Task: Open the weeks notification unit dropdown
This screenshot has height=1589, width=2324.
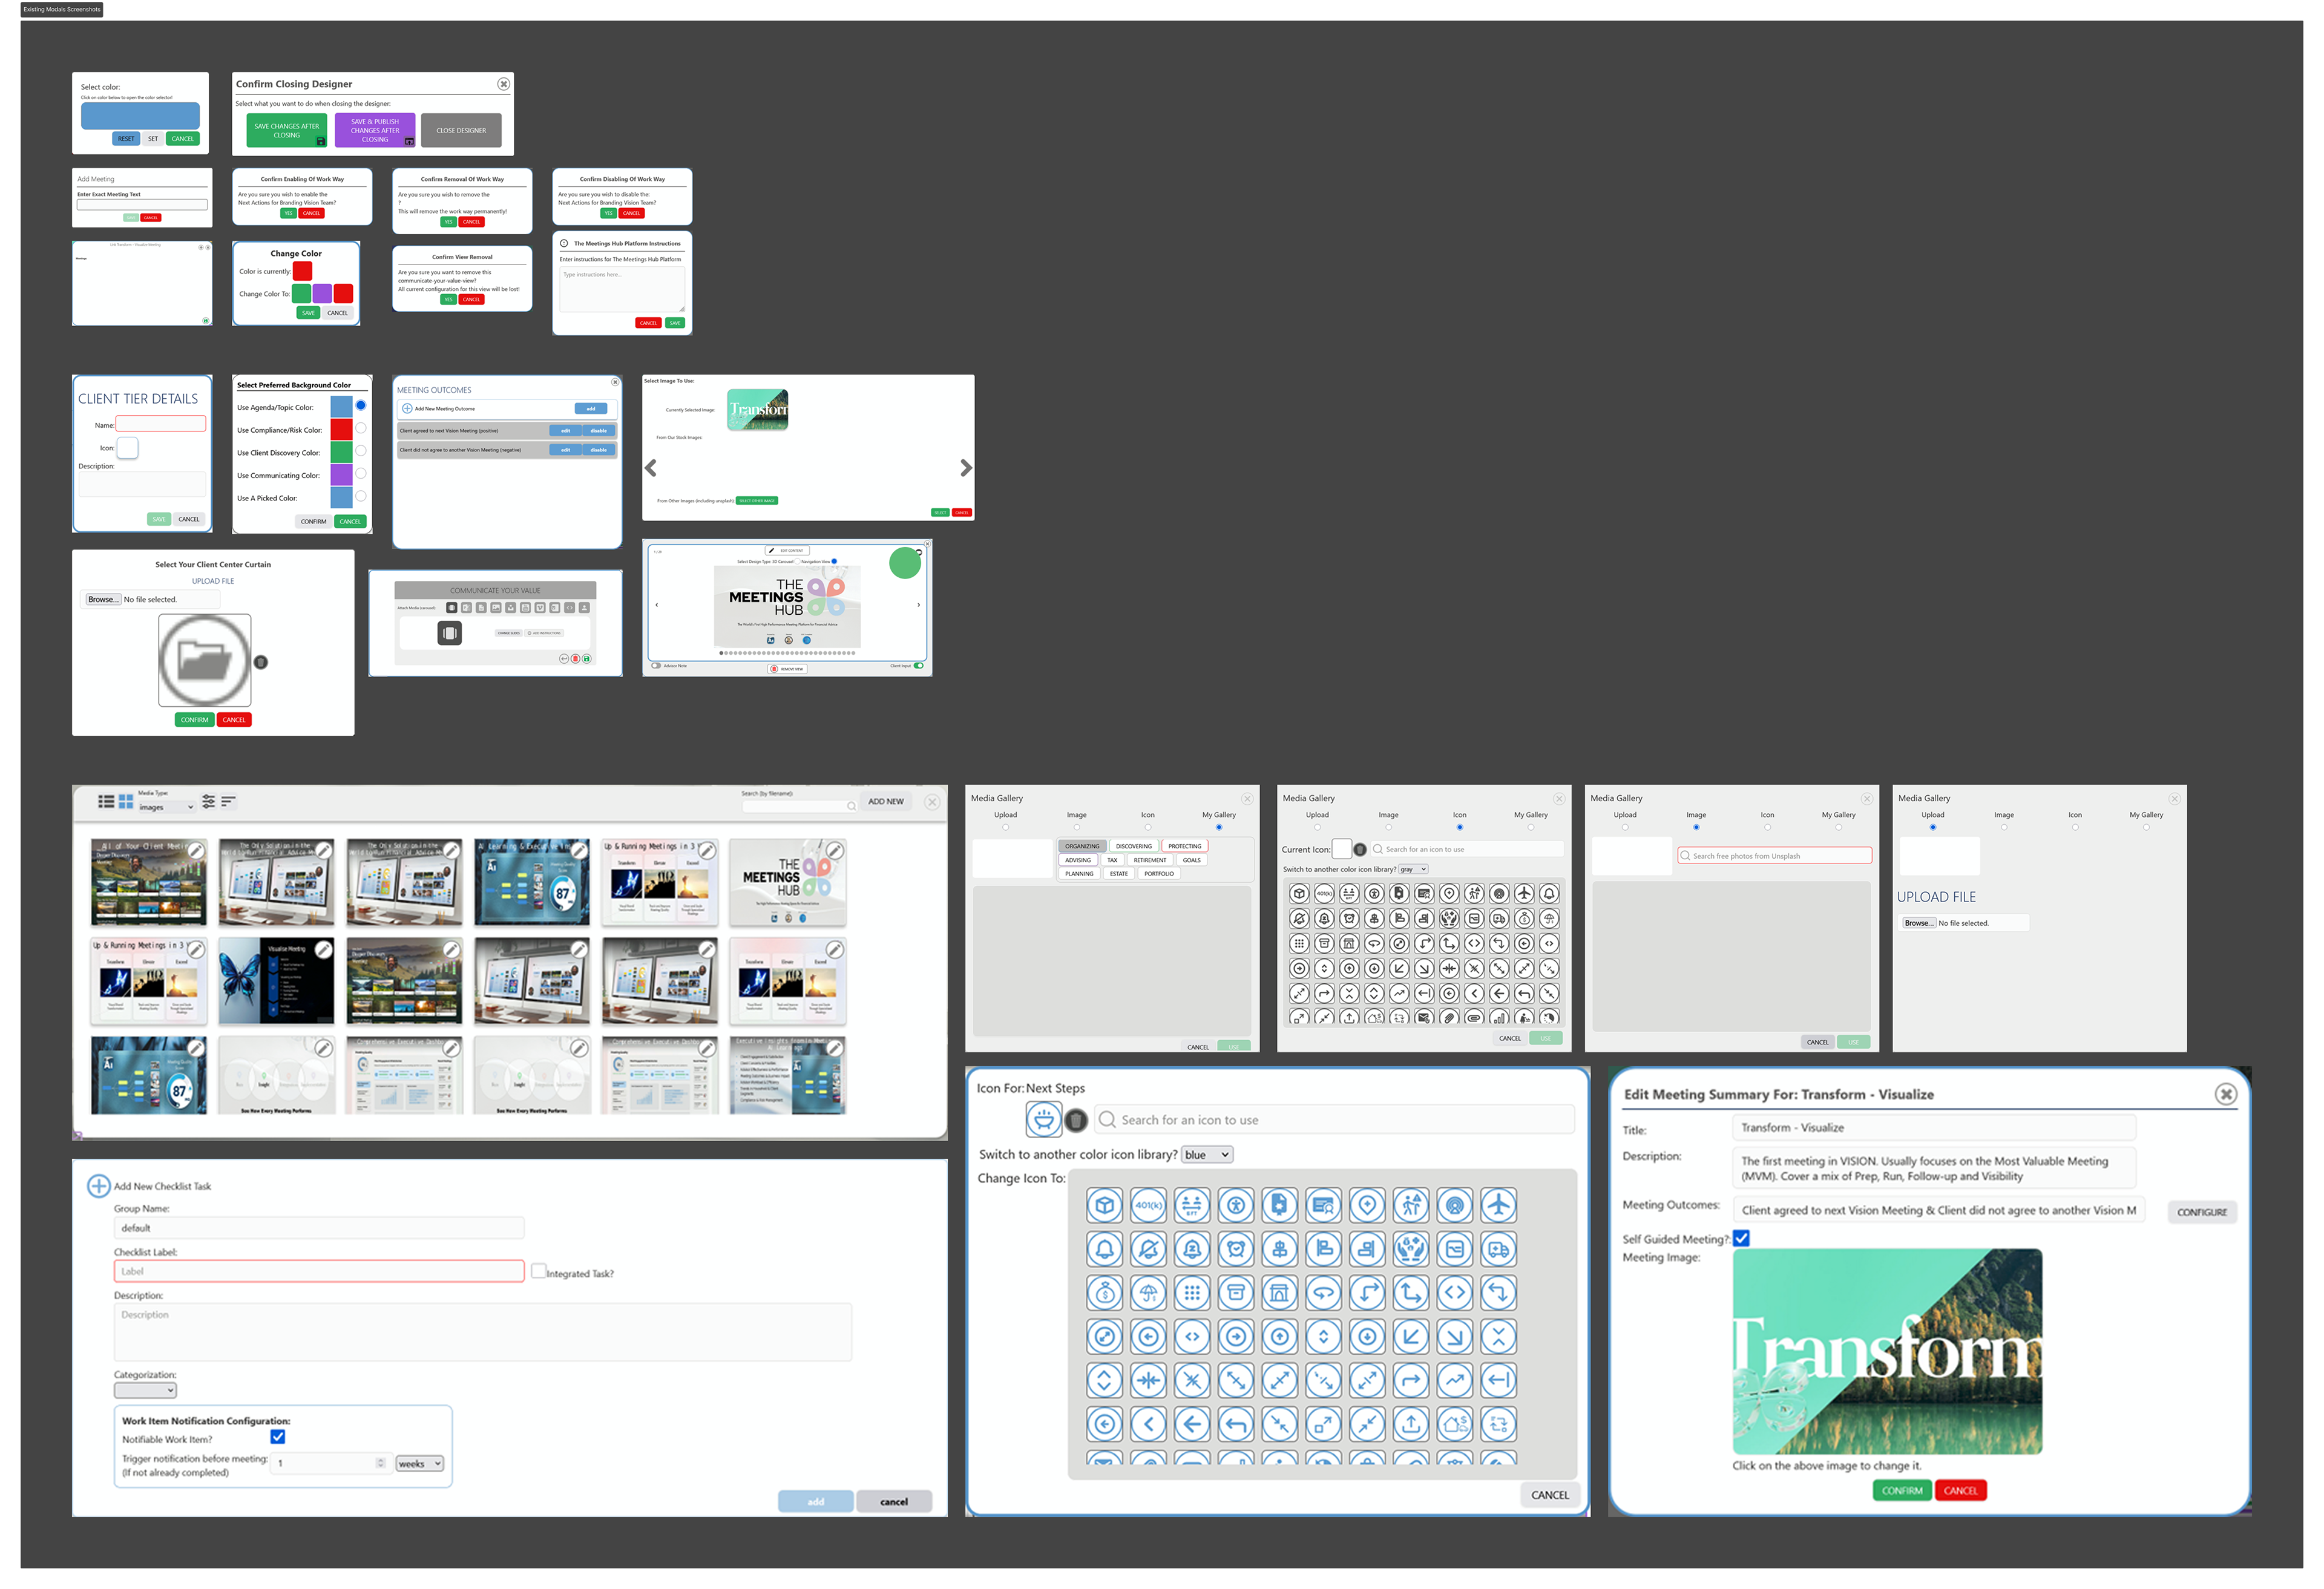Action: click(419, 1463)
